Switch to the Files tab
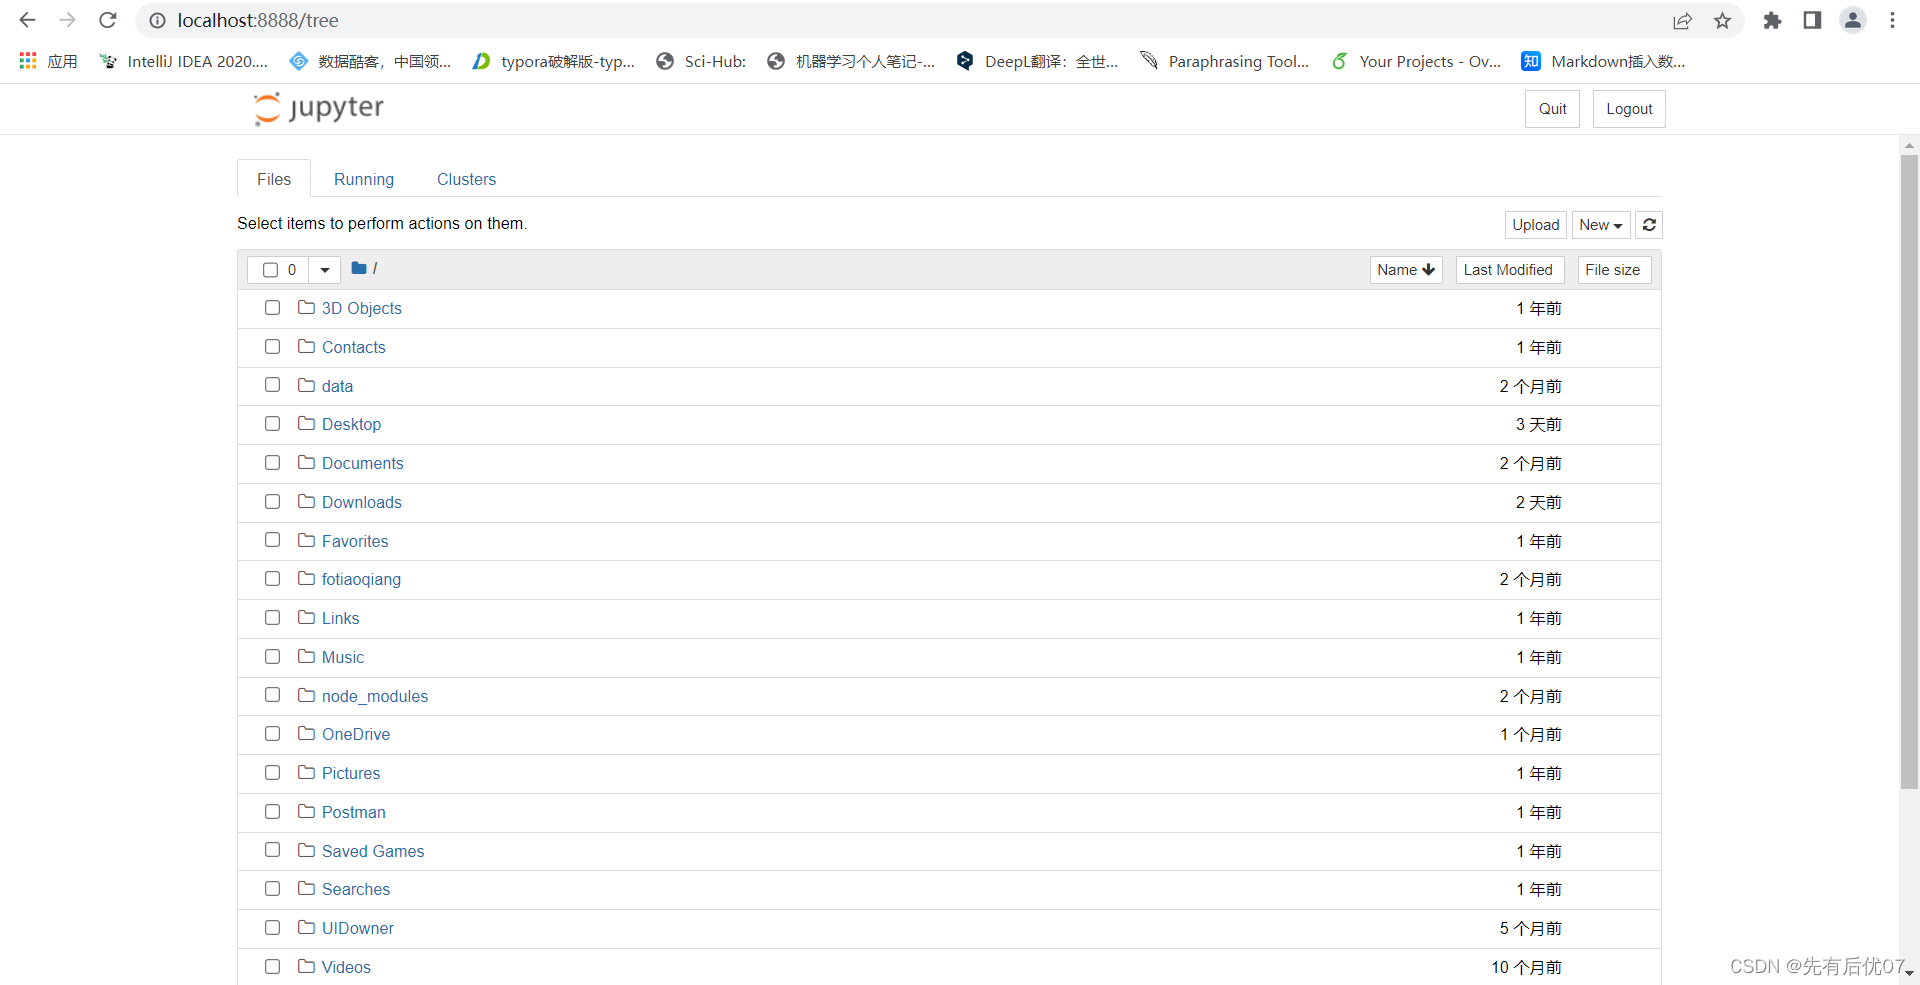 [274, 179]
